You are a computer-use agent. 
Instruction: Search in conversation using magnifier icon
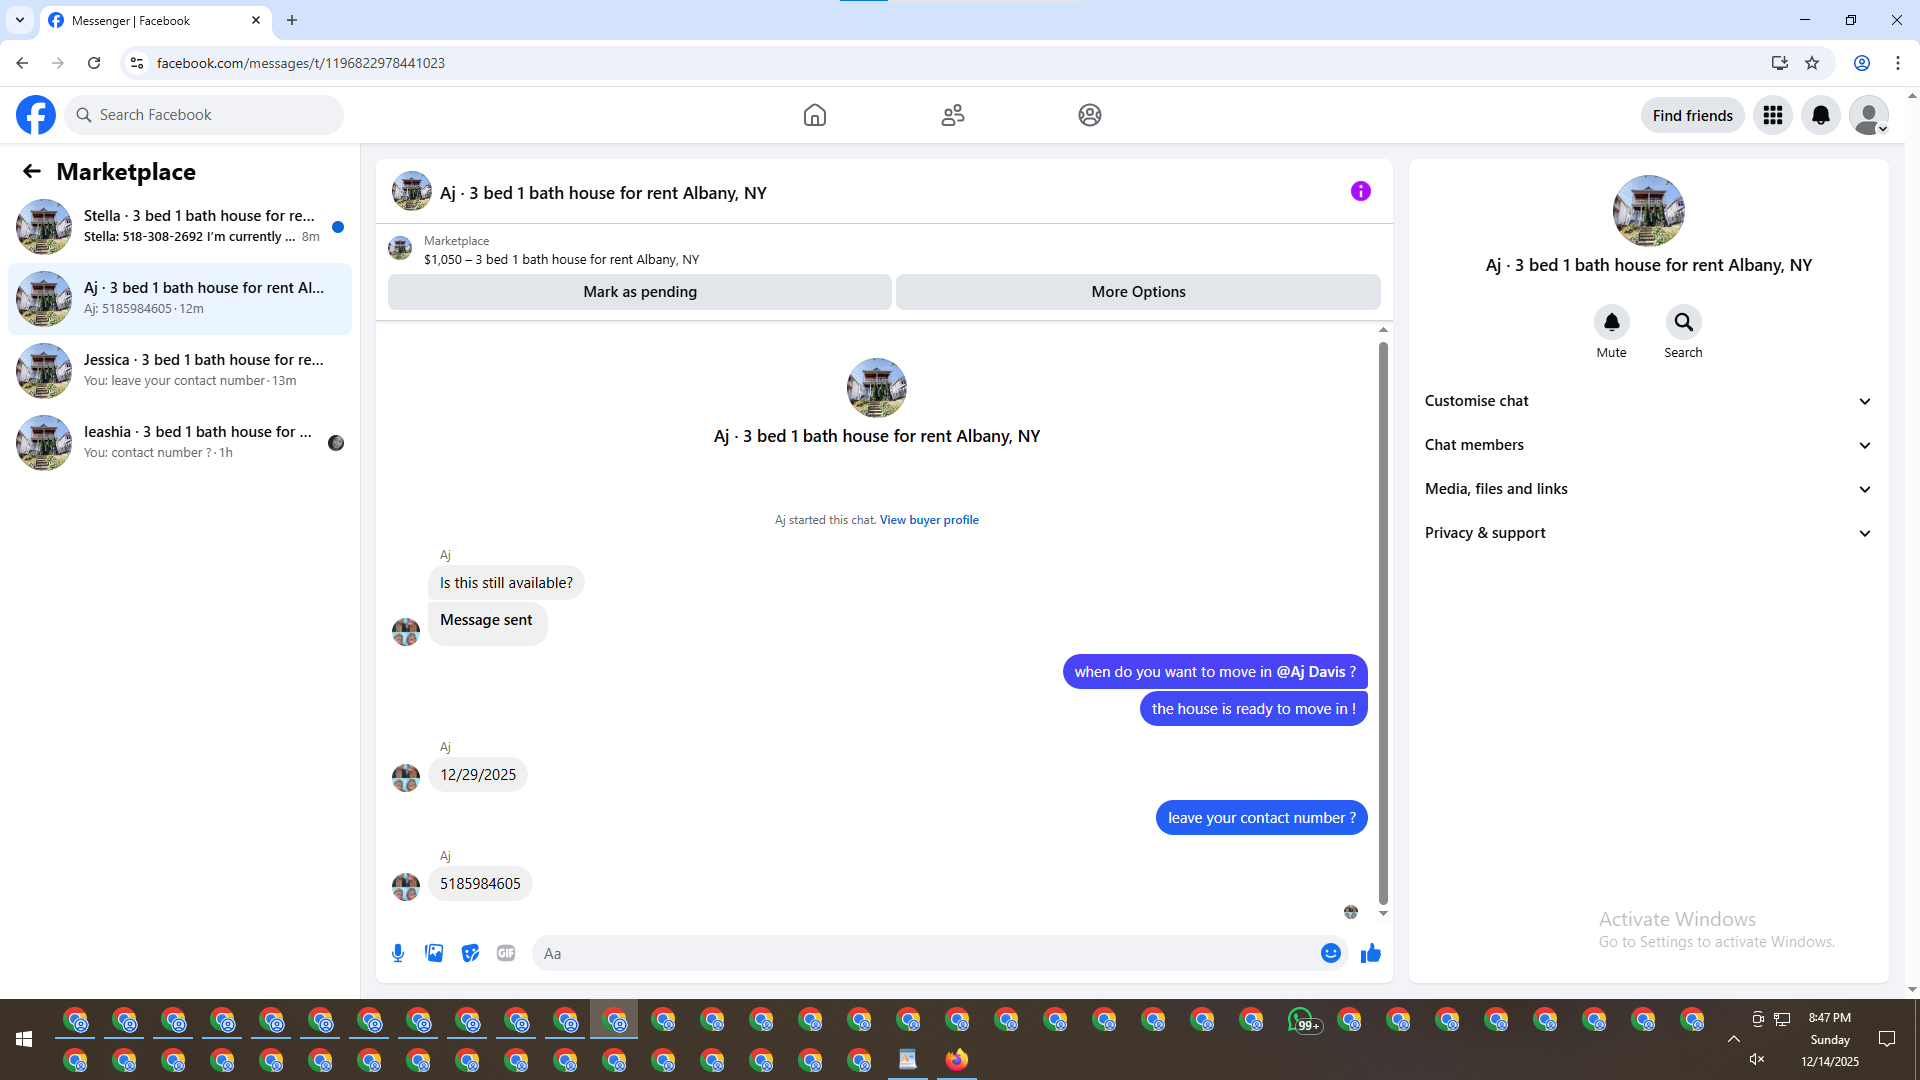pyautogui.click(x=1683, y=322)
